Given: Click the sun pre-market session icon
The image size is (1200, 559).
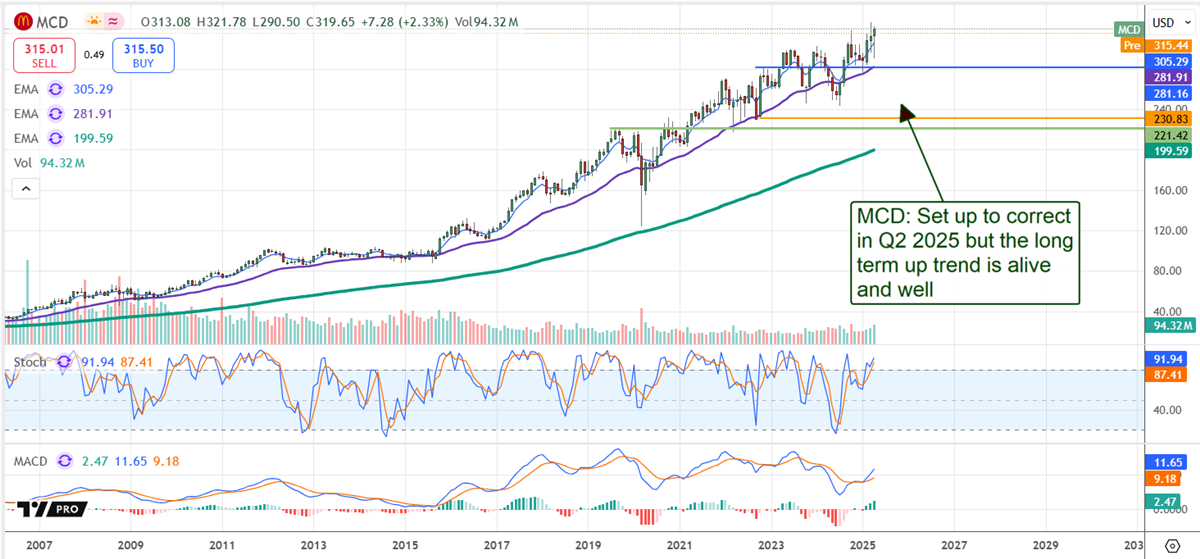Looking at the screenshot, I should [x=96, y=21].
